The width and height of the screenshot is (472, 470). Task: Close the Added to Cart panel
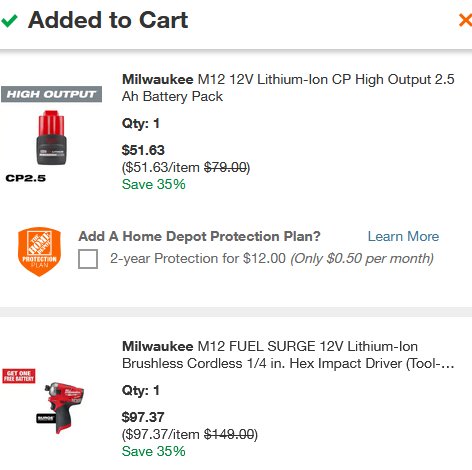[x=465, y=20]
